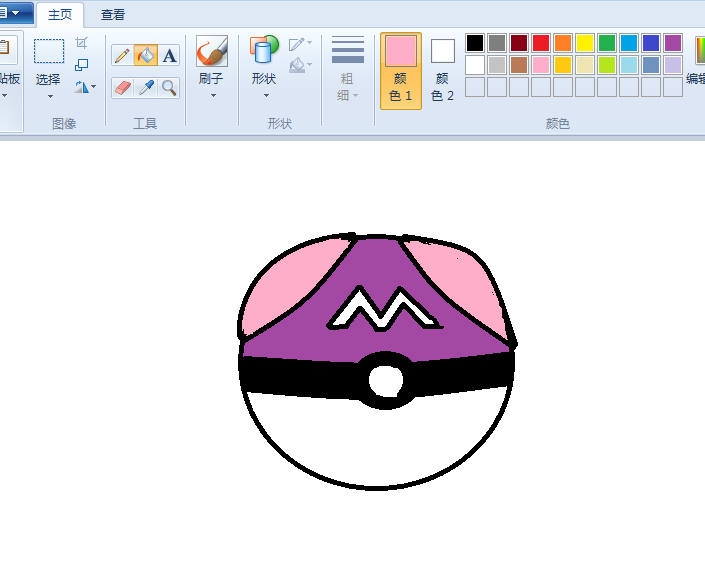
Task: Choose the green color swatch
Action: coord(607,43)
